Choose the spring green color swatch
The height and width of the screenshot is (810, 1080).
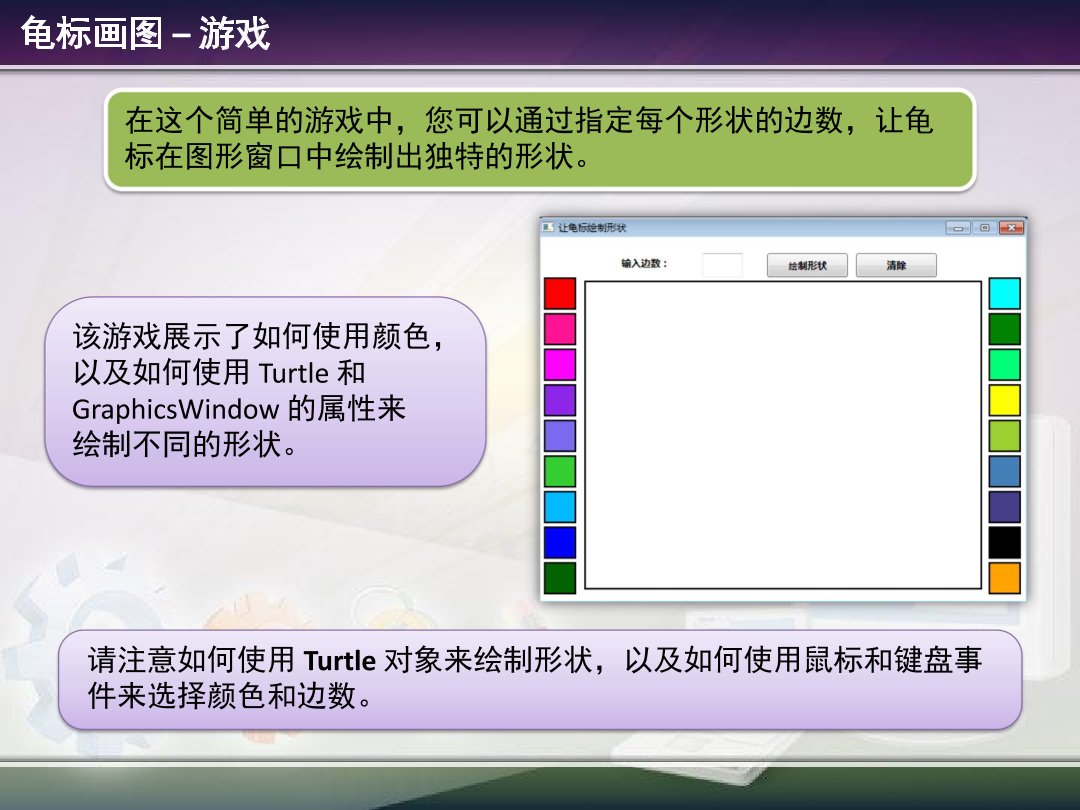point(1004,364)
